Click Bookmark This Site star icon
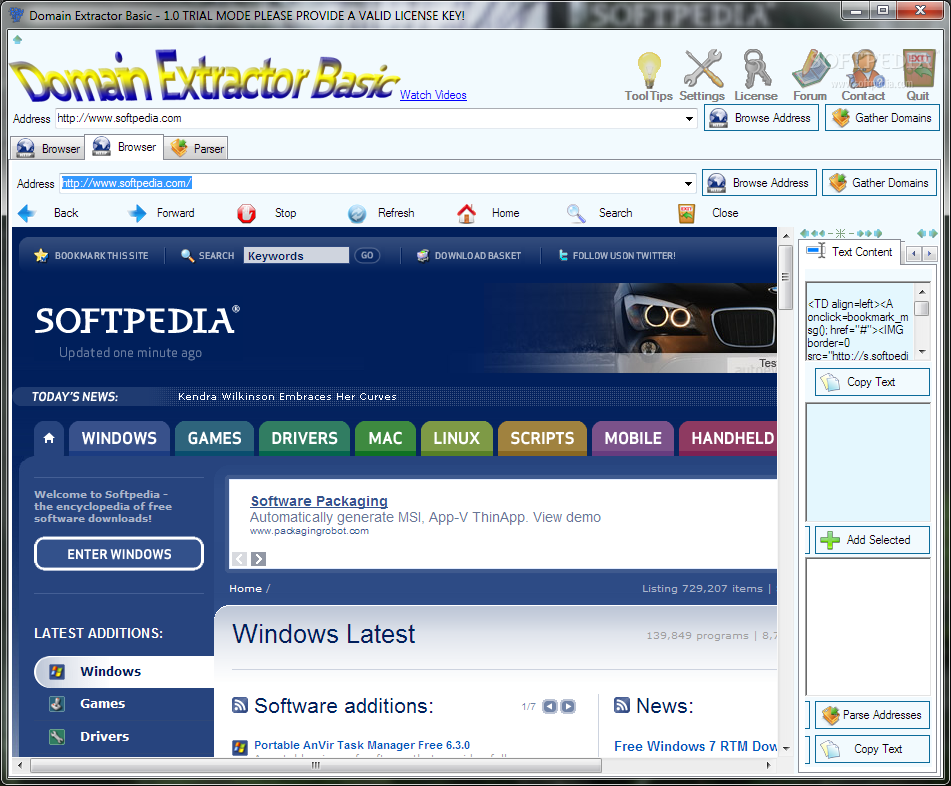 click(41, 255)
